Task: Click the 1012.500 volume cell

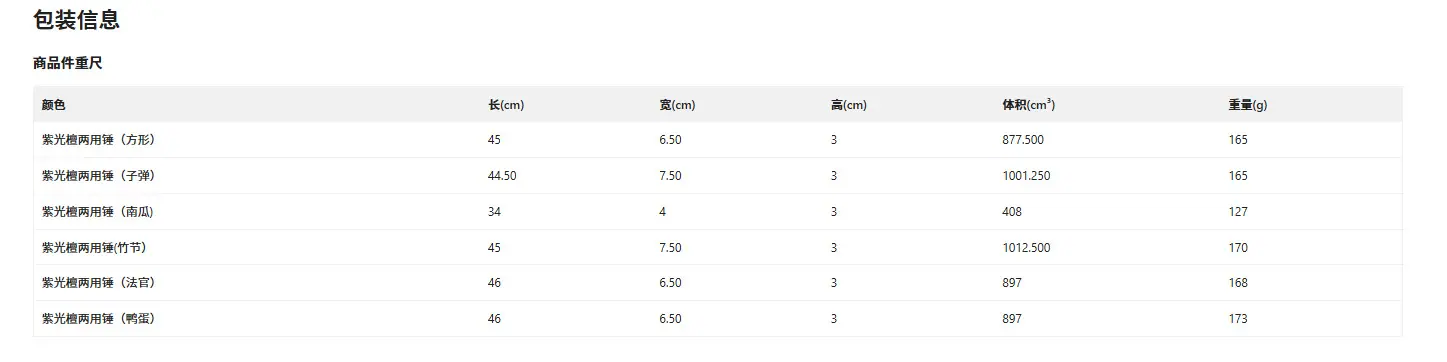Action: pos(1026,248)
